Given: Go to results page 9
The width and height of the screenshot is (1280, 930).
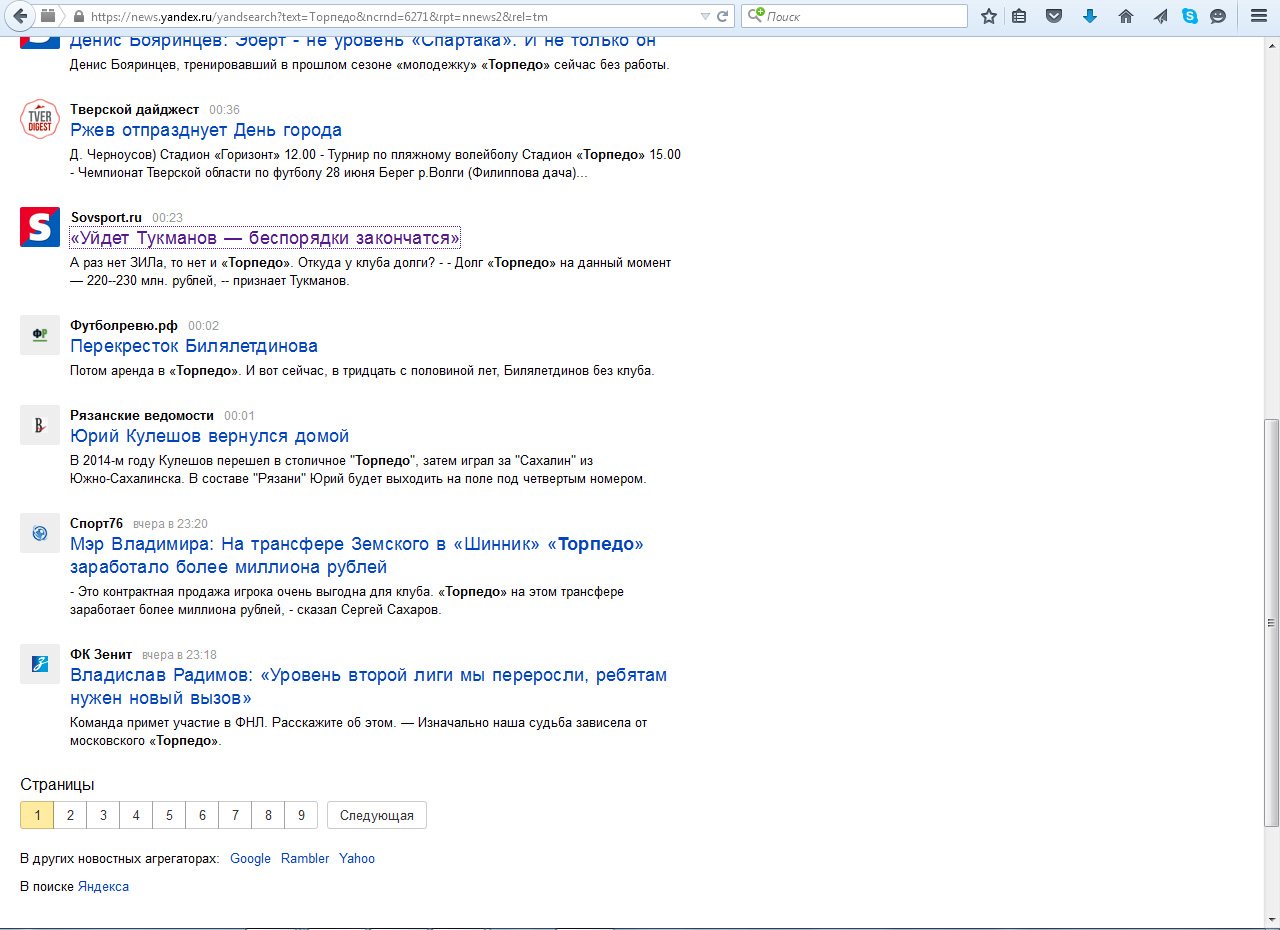Looking at the screenshot, I should [301, 815].
